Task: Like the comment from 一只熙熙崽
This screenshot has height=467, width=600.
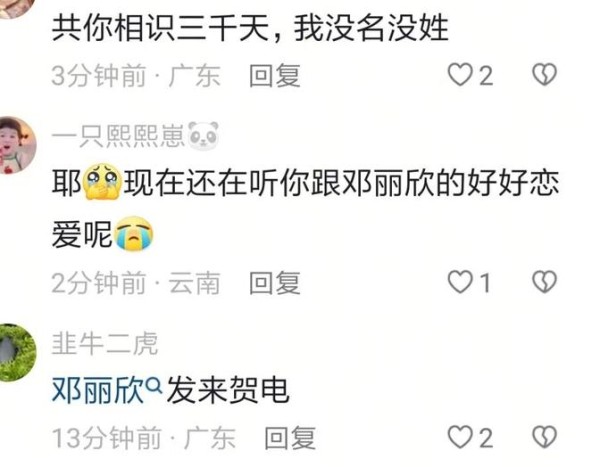Action: pyautogui.click(x=460, y=282)
